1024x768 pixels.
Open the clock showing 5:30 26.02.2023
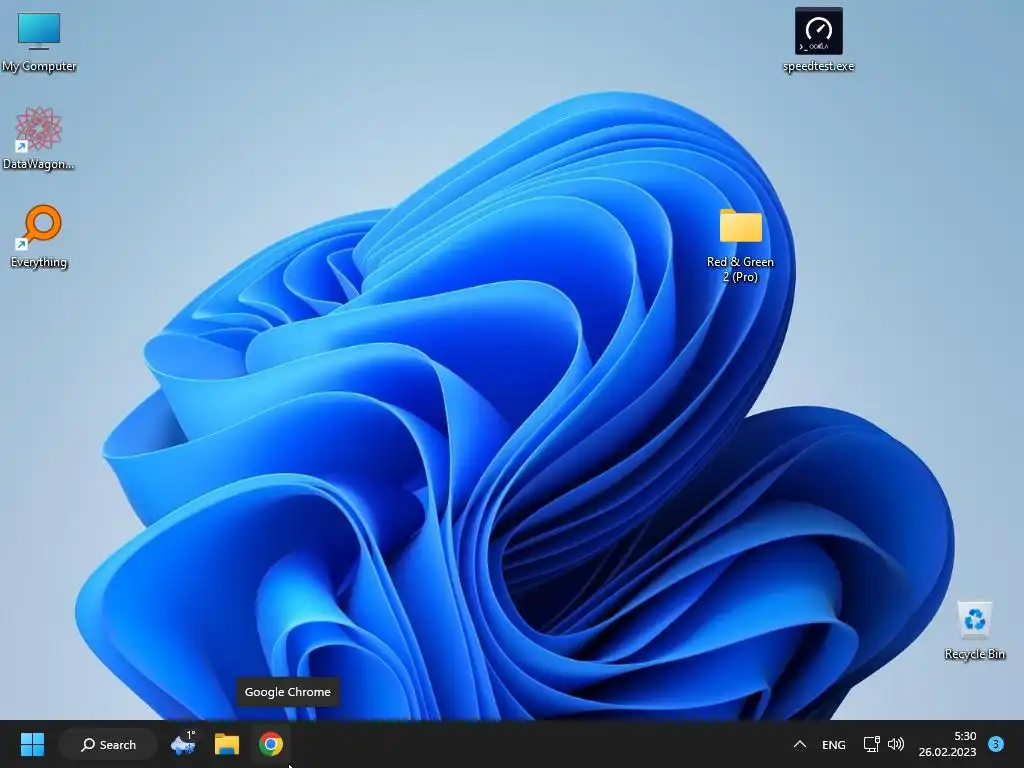(947, 744)
